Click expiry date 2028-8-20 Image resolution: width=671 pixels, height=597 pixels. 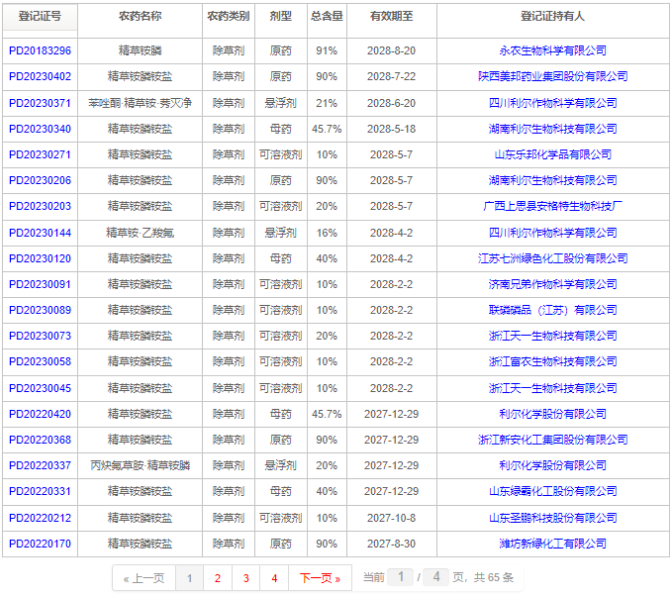(x=392, y=50)
